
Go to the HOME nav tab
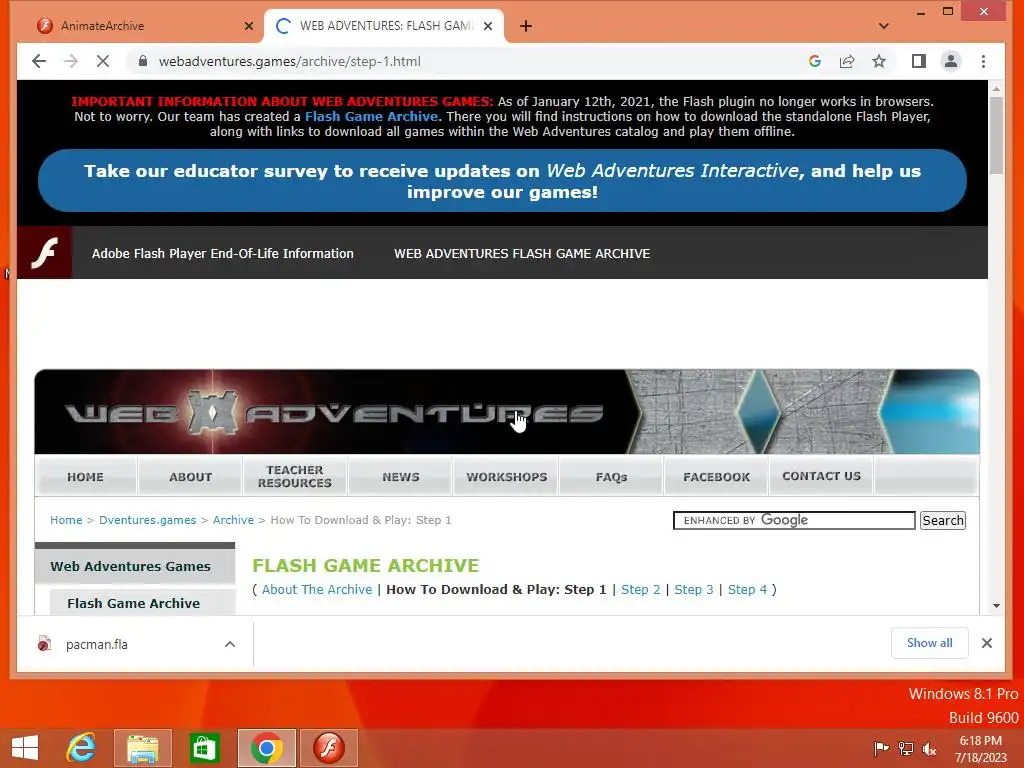tap(86, 477)
